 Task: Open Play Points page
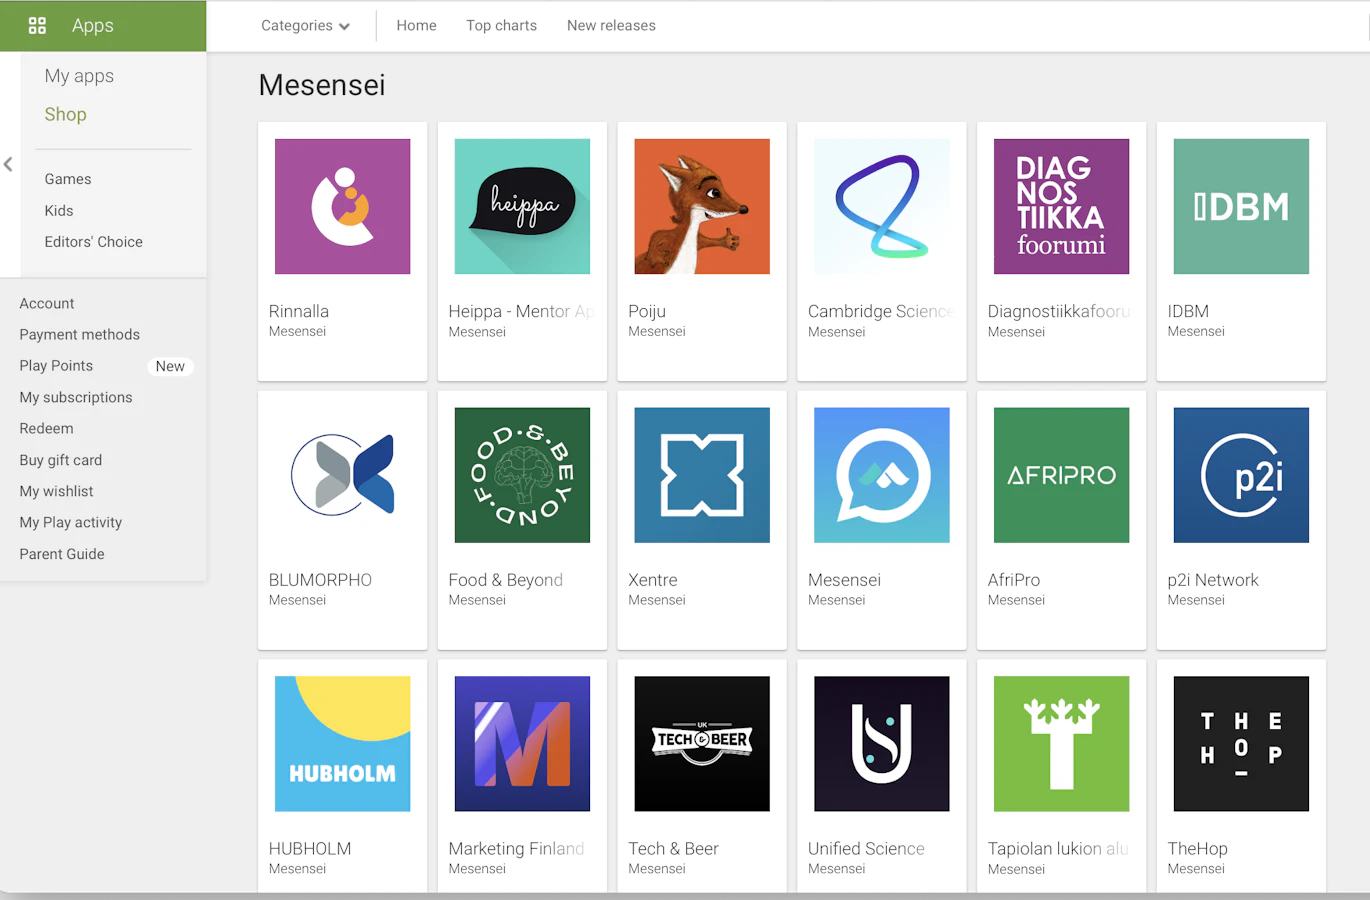point(56,366)
